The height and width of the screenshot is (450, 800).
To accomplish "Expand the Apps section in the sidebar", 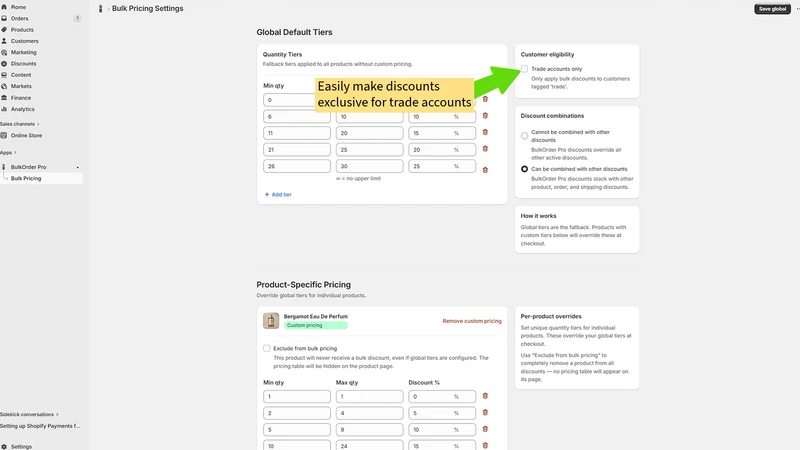I will (8, 153).
